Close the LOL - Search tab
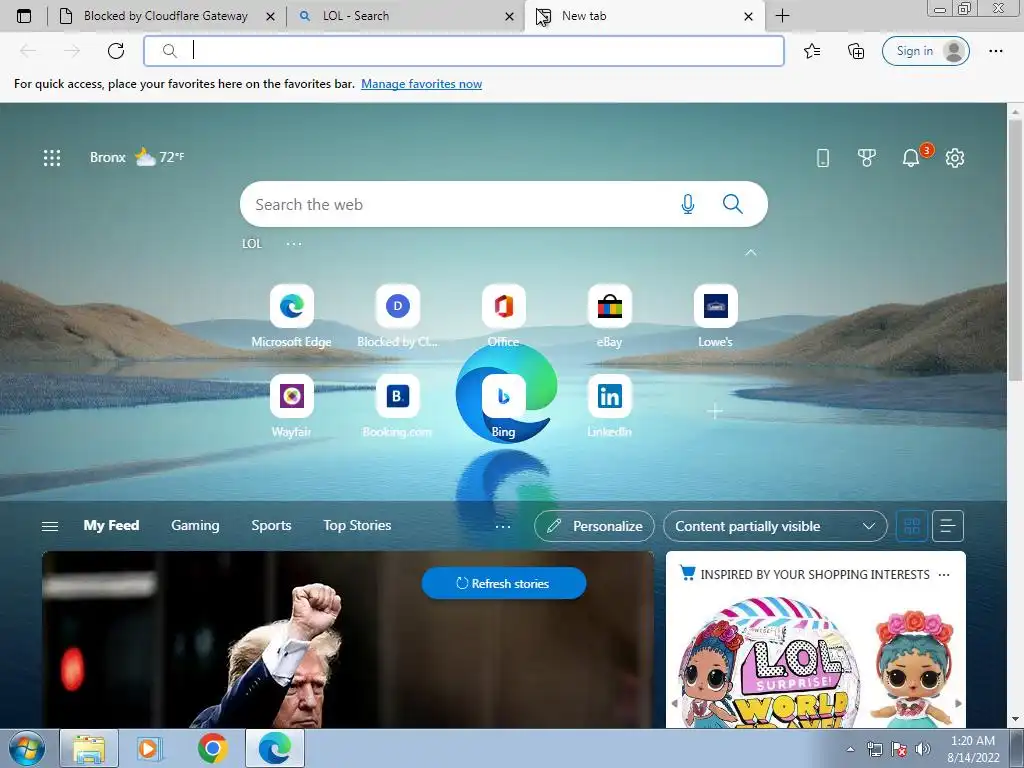The width and height of the screenshot is (1024, 768). (509, 16)
